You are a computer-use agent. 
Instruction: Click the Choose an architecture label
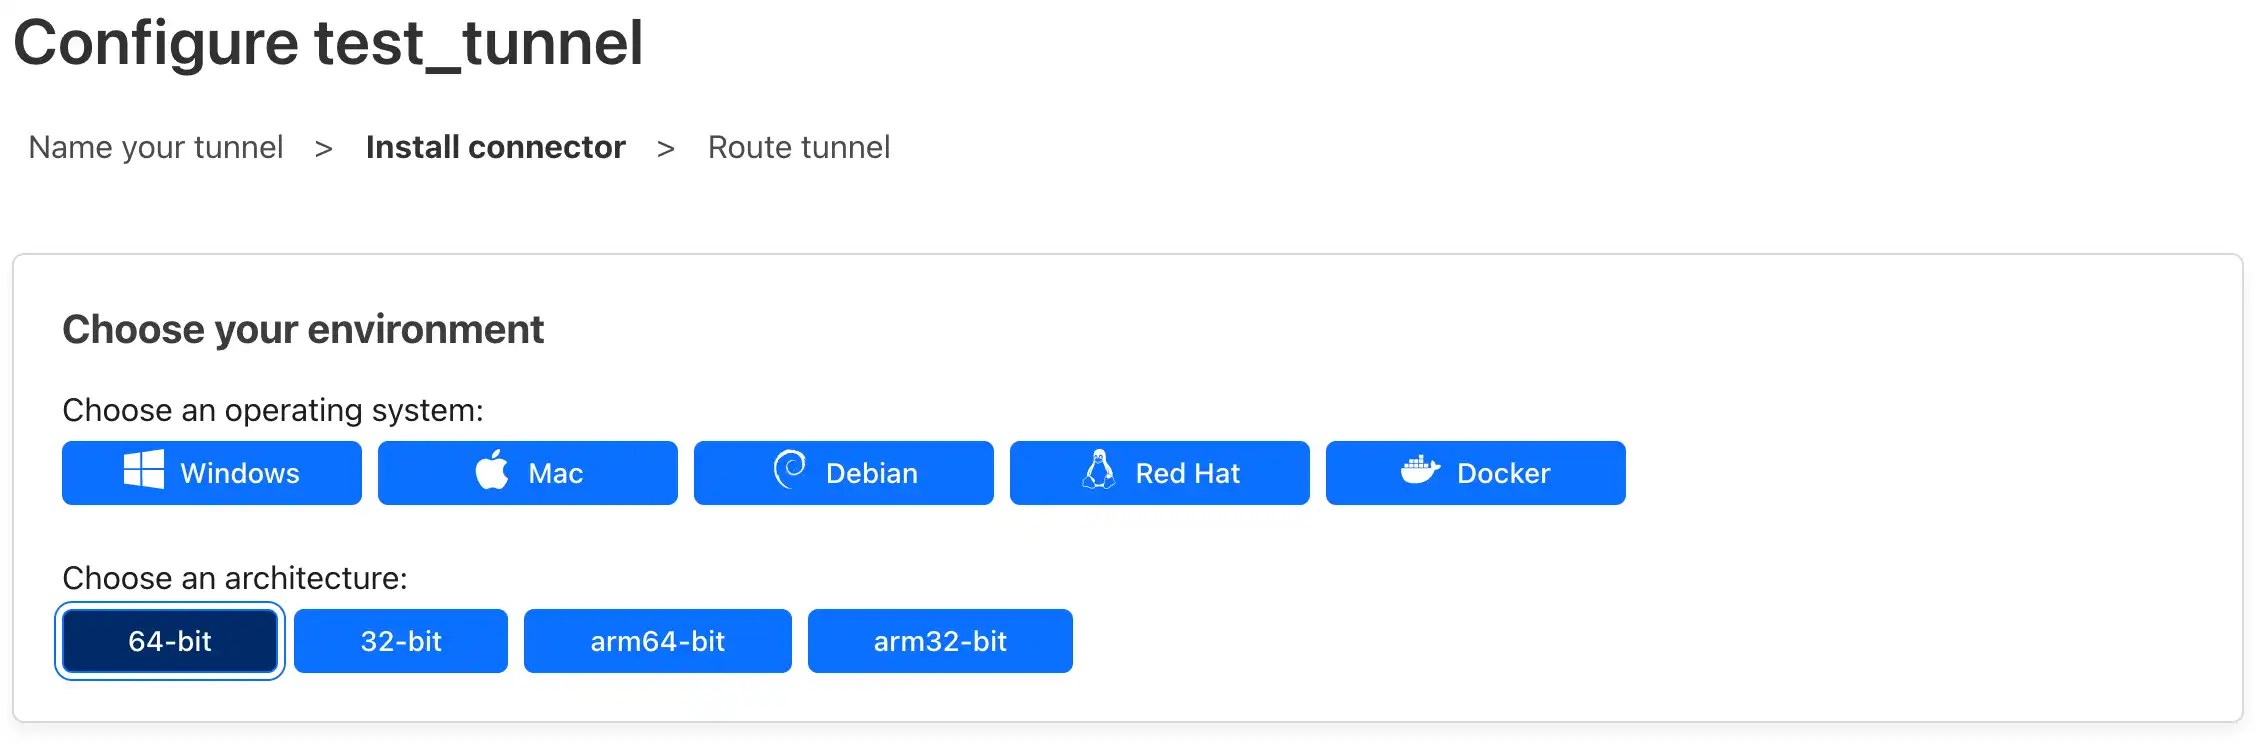235,578
